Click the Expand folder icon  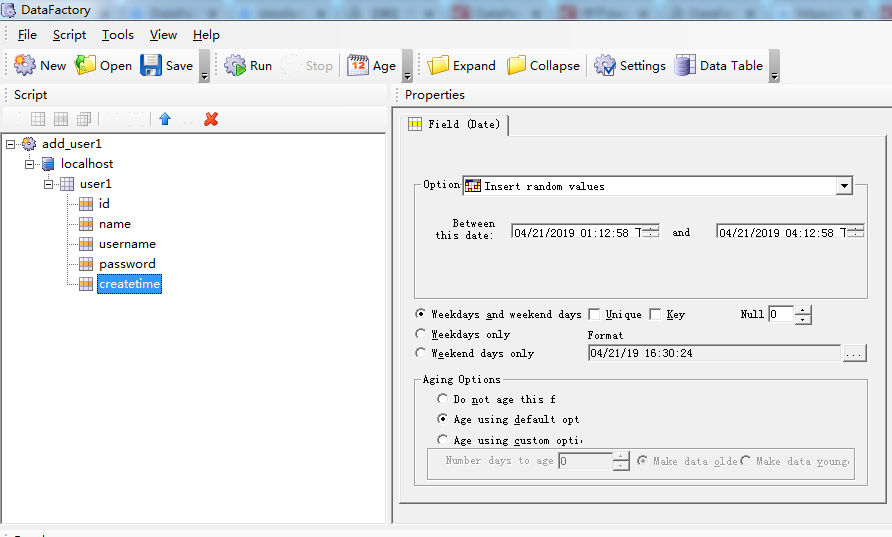[x=438, y=65]
